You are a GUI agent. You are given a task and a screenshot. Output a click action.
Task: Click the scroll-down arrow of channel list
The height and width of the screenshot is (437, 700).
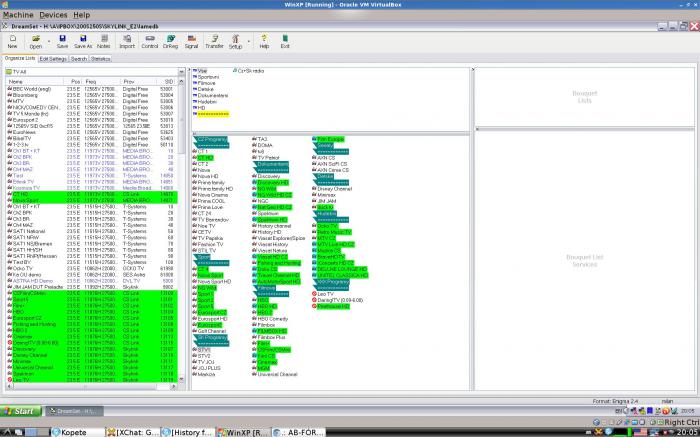(x=181, y=379)
